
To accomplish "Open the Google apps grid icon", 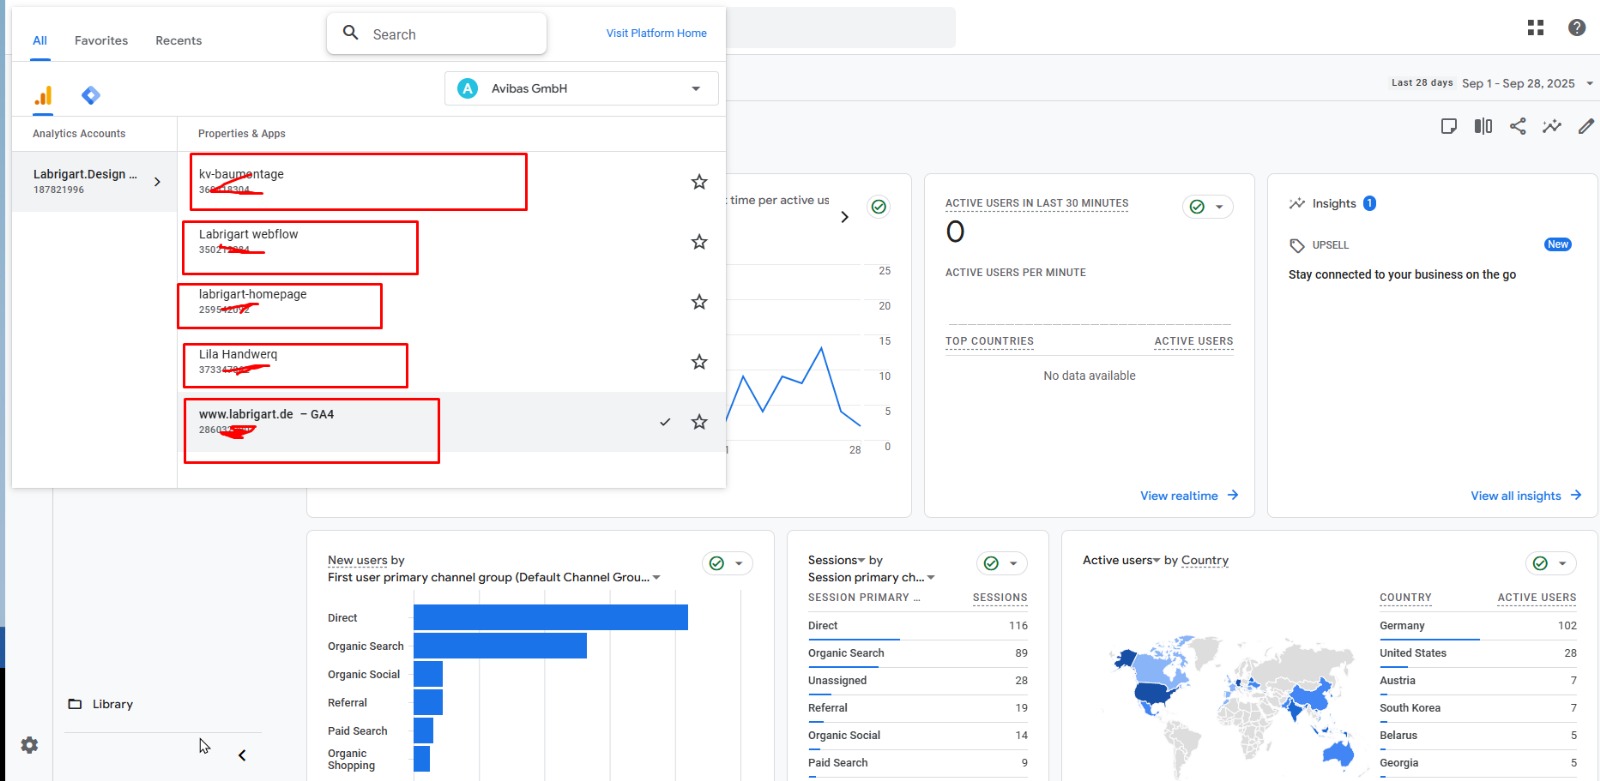I will pos(1536,28).
